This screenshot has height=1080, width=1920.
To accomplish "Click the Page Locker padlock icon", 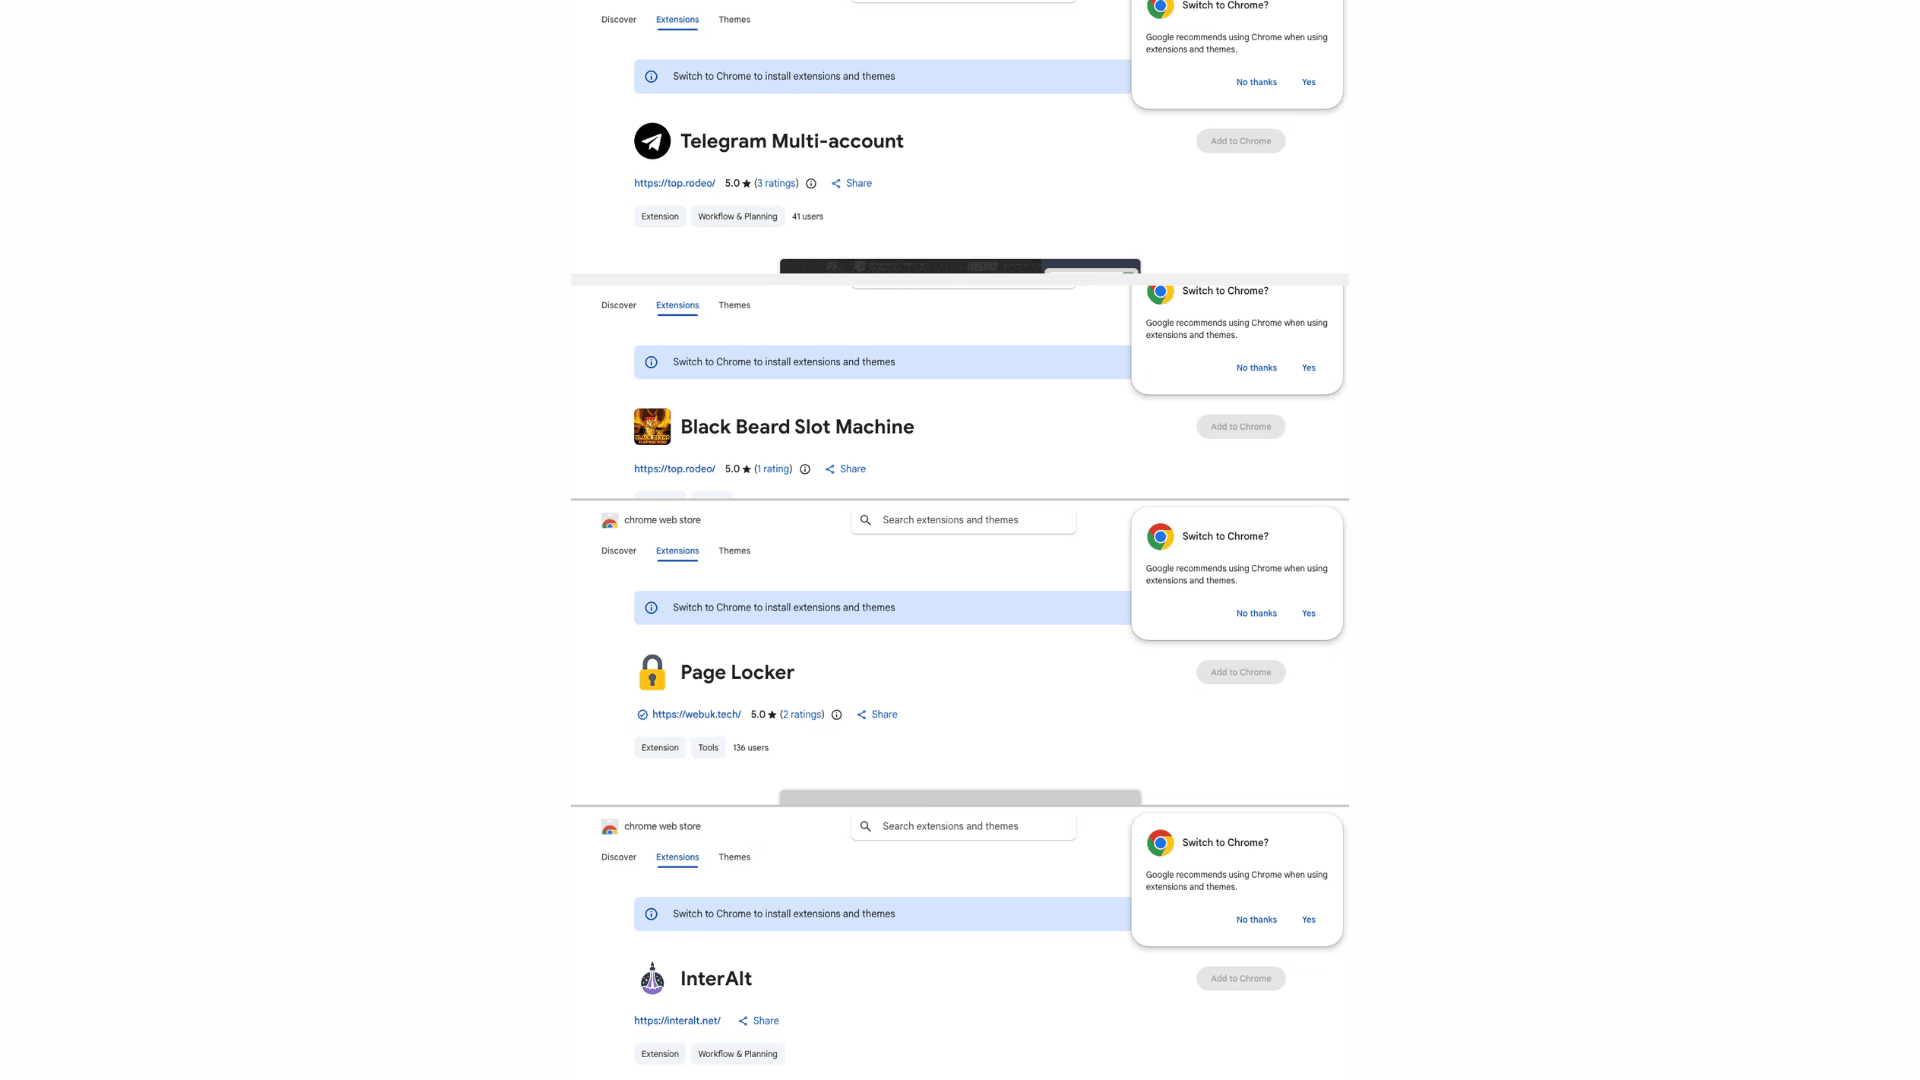I will pos(652,672).
